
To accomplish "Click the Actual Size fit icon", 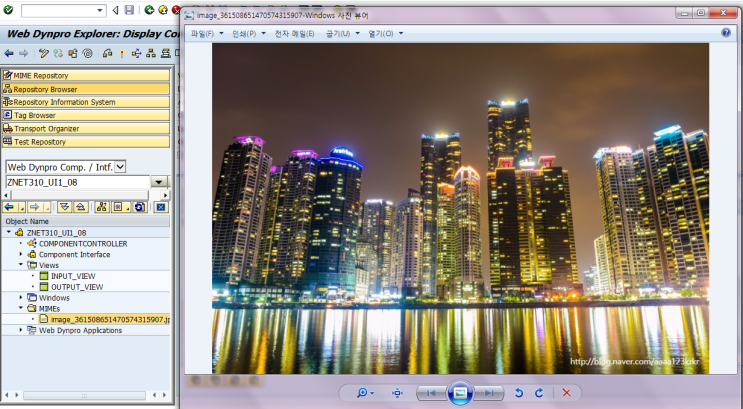I will [x=397, y=393].
